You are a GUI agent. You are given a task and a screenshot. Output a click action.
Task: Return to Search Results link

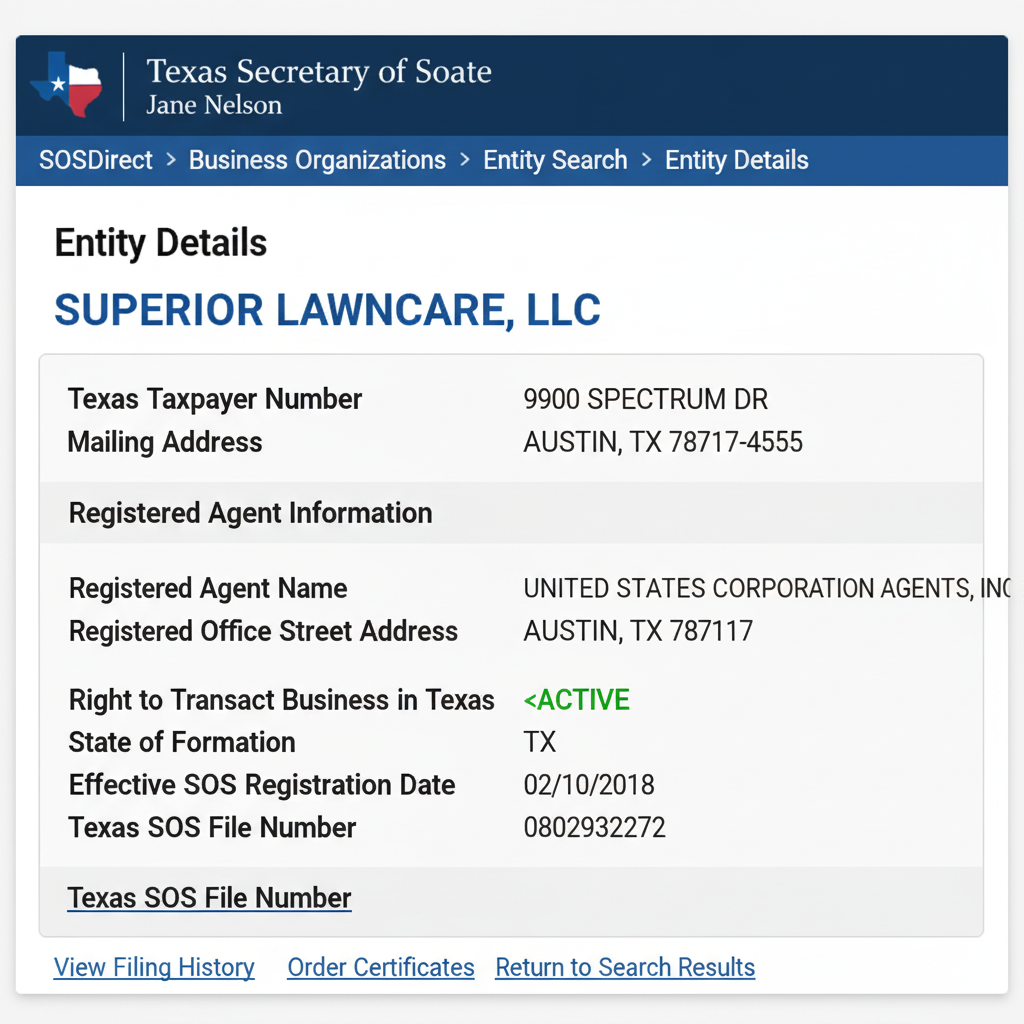click(625, 967)
